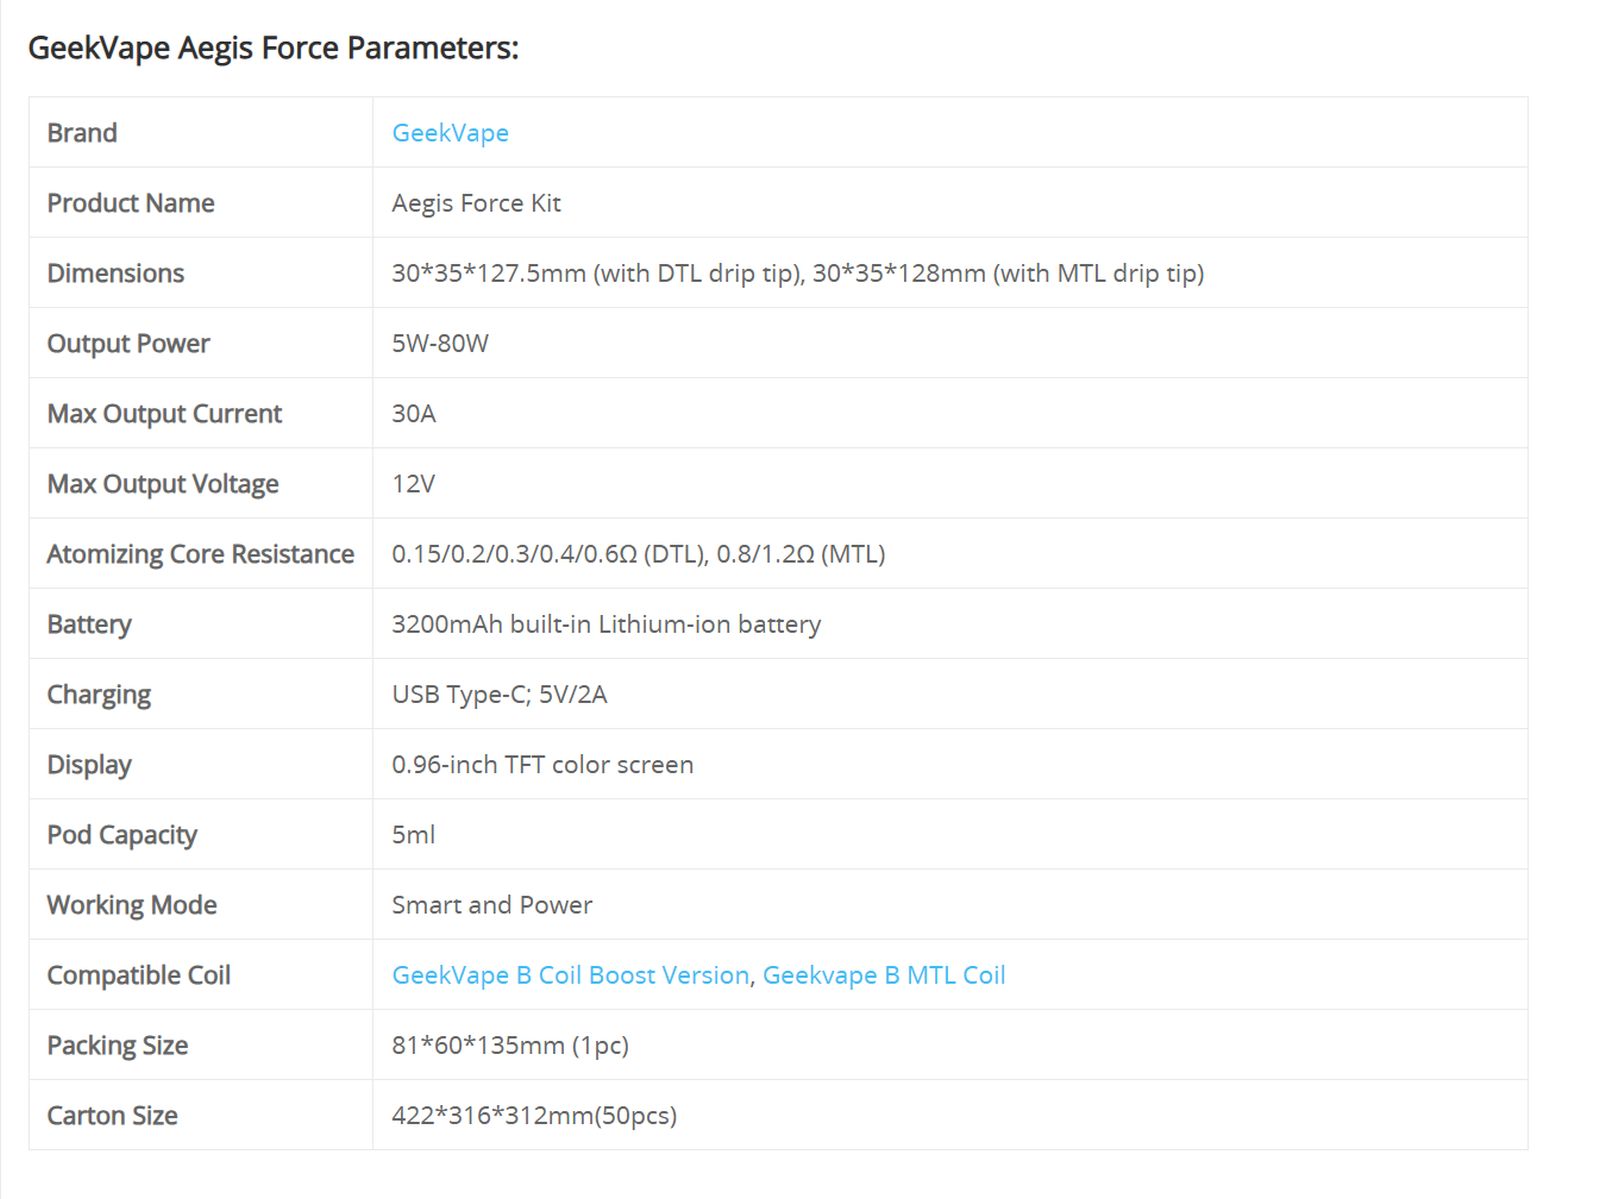Viewport: 1600px width, 1199px height.
Task: Open the GeekVape brand link
Action: tap(450, 133)
